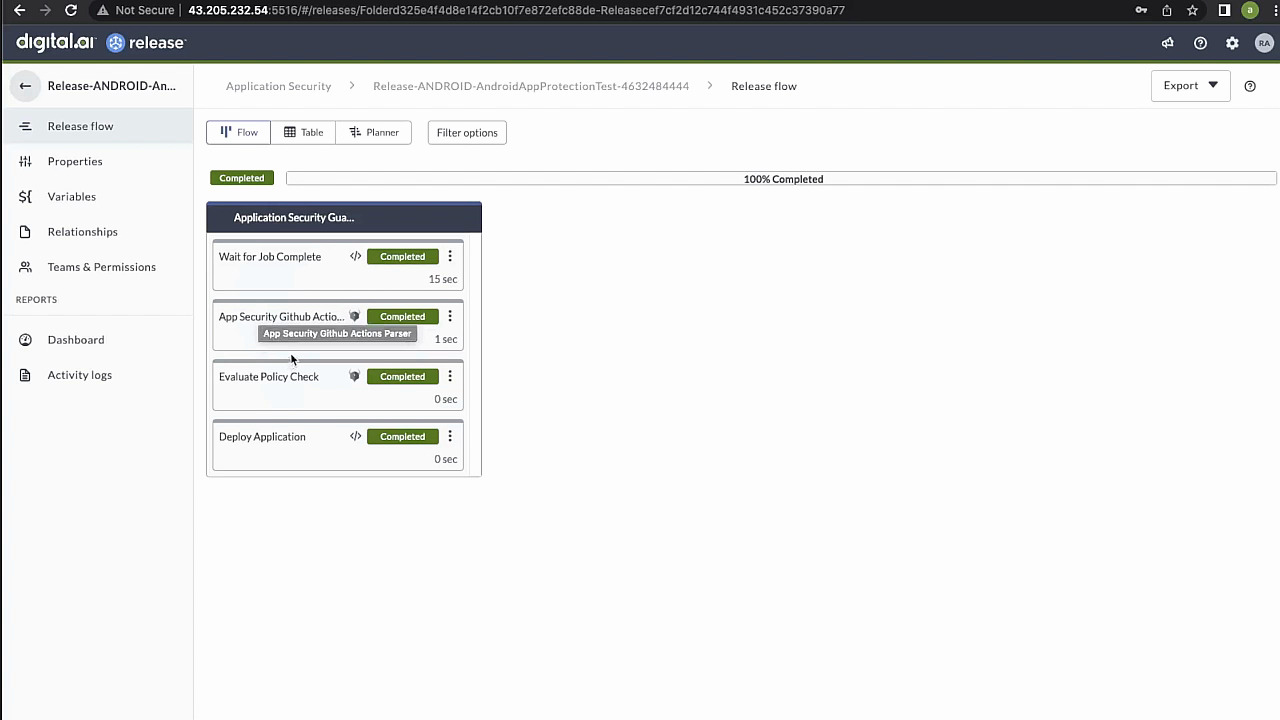Click the Release flow breadcrumb

(x=764, y=86)
